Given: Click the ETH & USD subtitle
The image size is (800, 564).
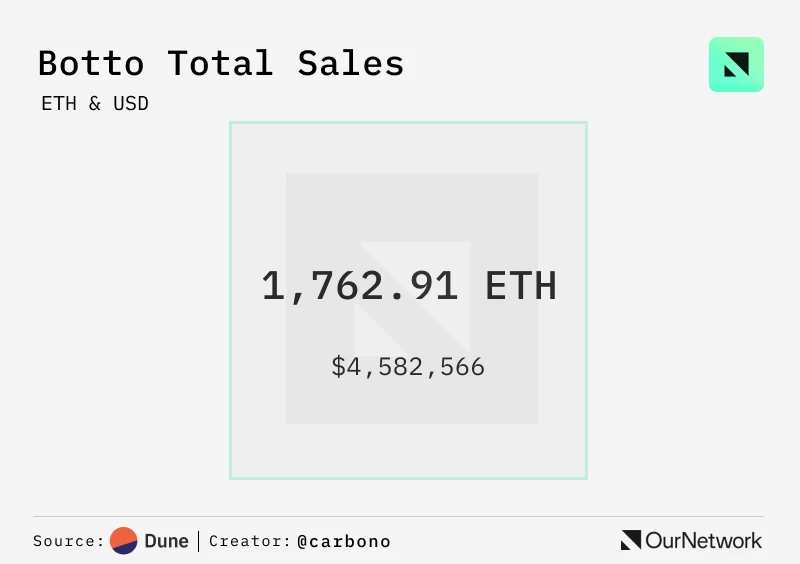Looking at the screenshot, I should coord(95,104).
